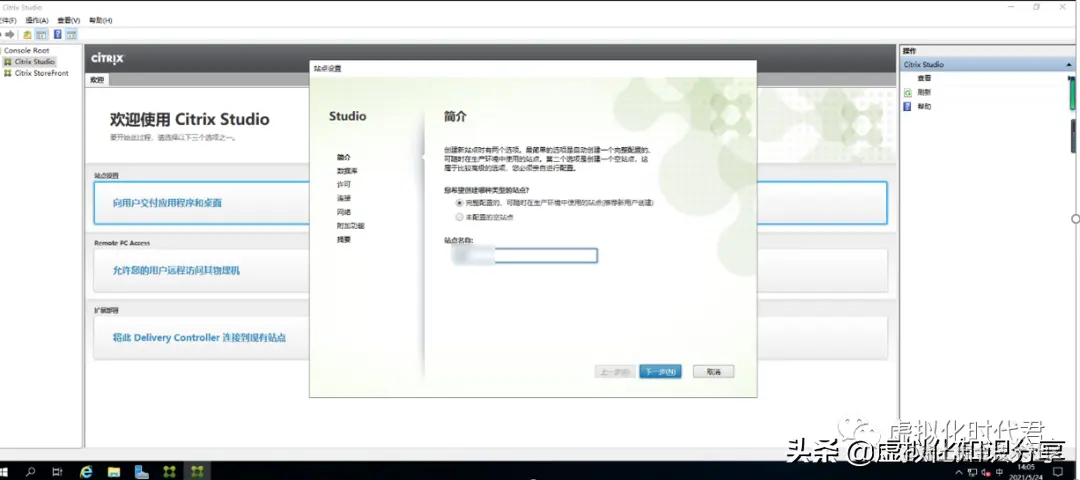
Task: Click the 中 input method indicator
Action: (999, 472)
